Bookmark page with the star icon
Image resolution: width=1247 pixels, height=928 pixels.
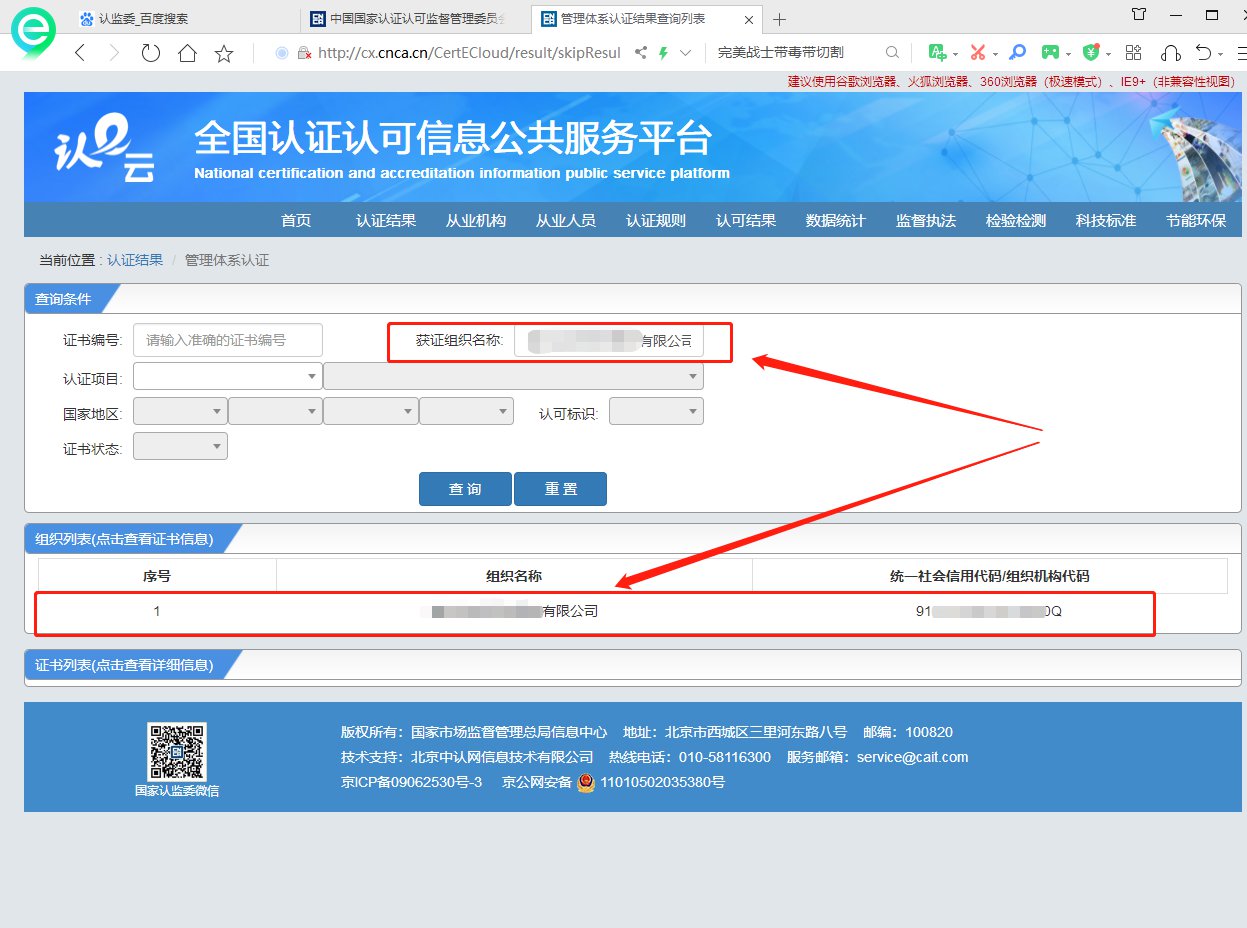[224, 53]
